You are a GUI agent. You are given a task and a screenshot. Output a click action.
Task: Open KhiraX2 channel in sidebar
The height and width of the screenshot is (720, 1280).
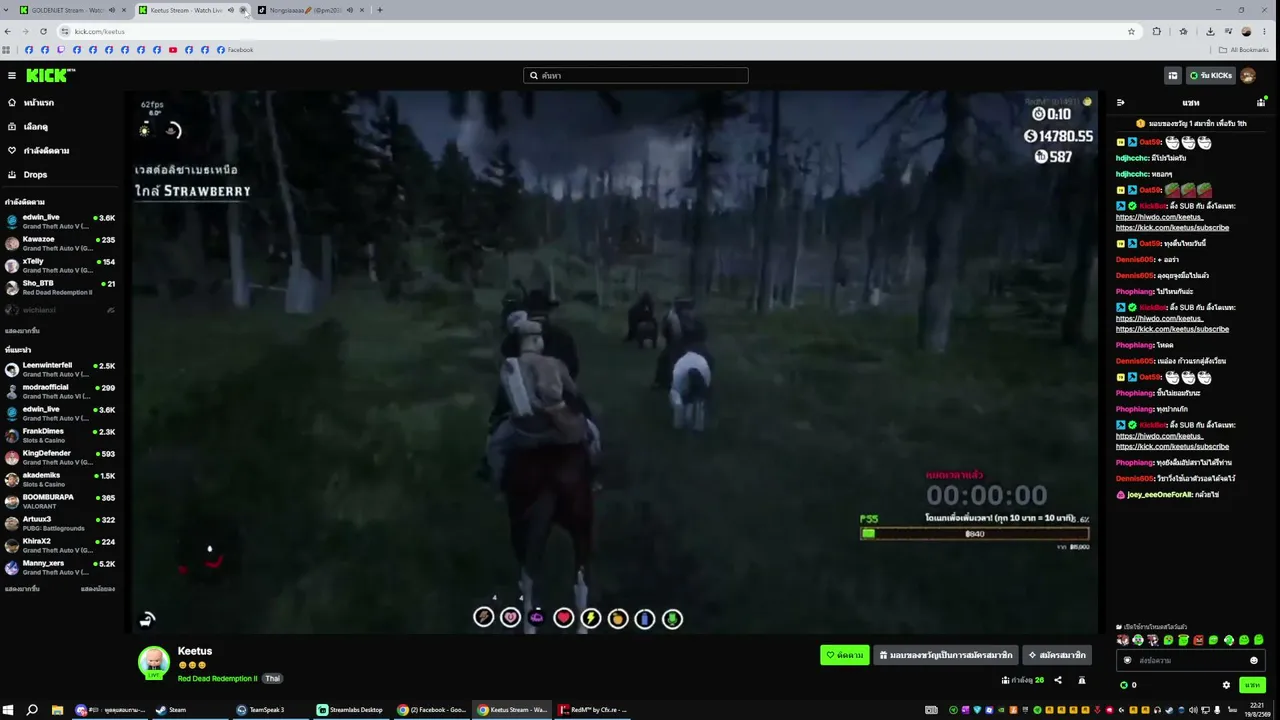tap(60, 545)
